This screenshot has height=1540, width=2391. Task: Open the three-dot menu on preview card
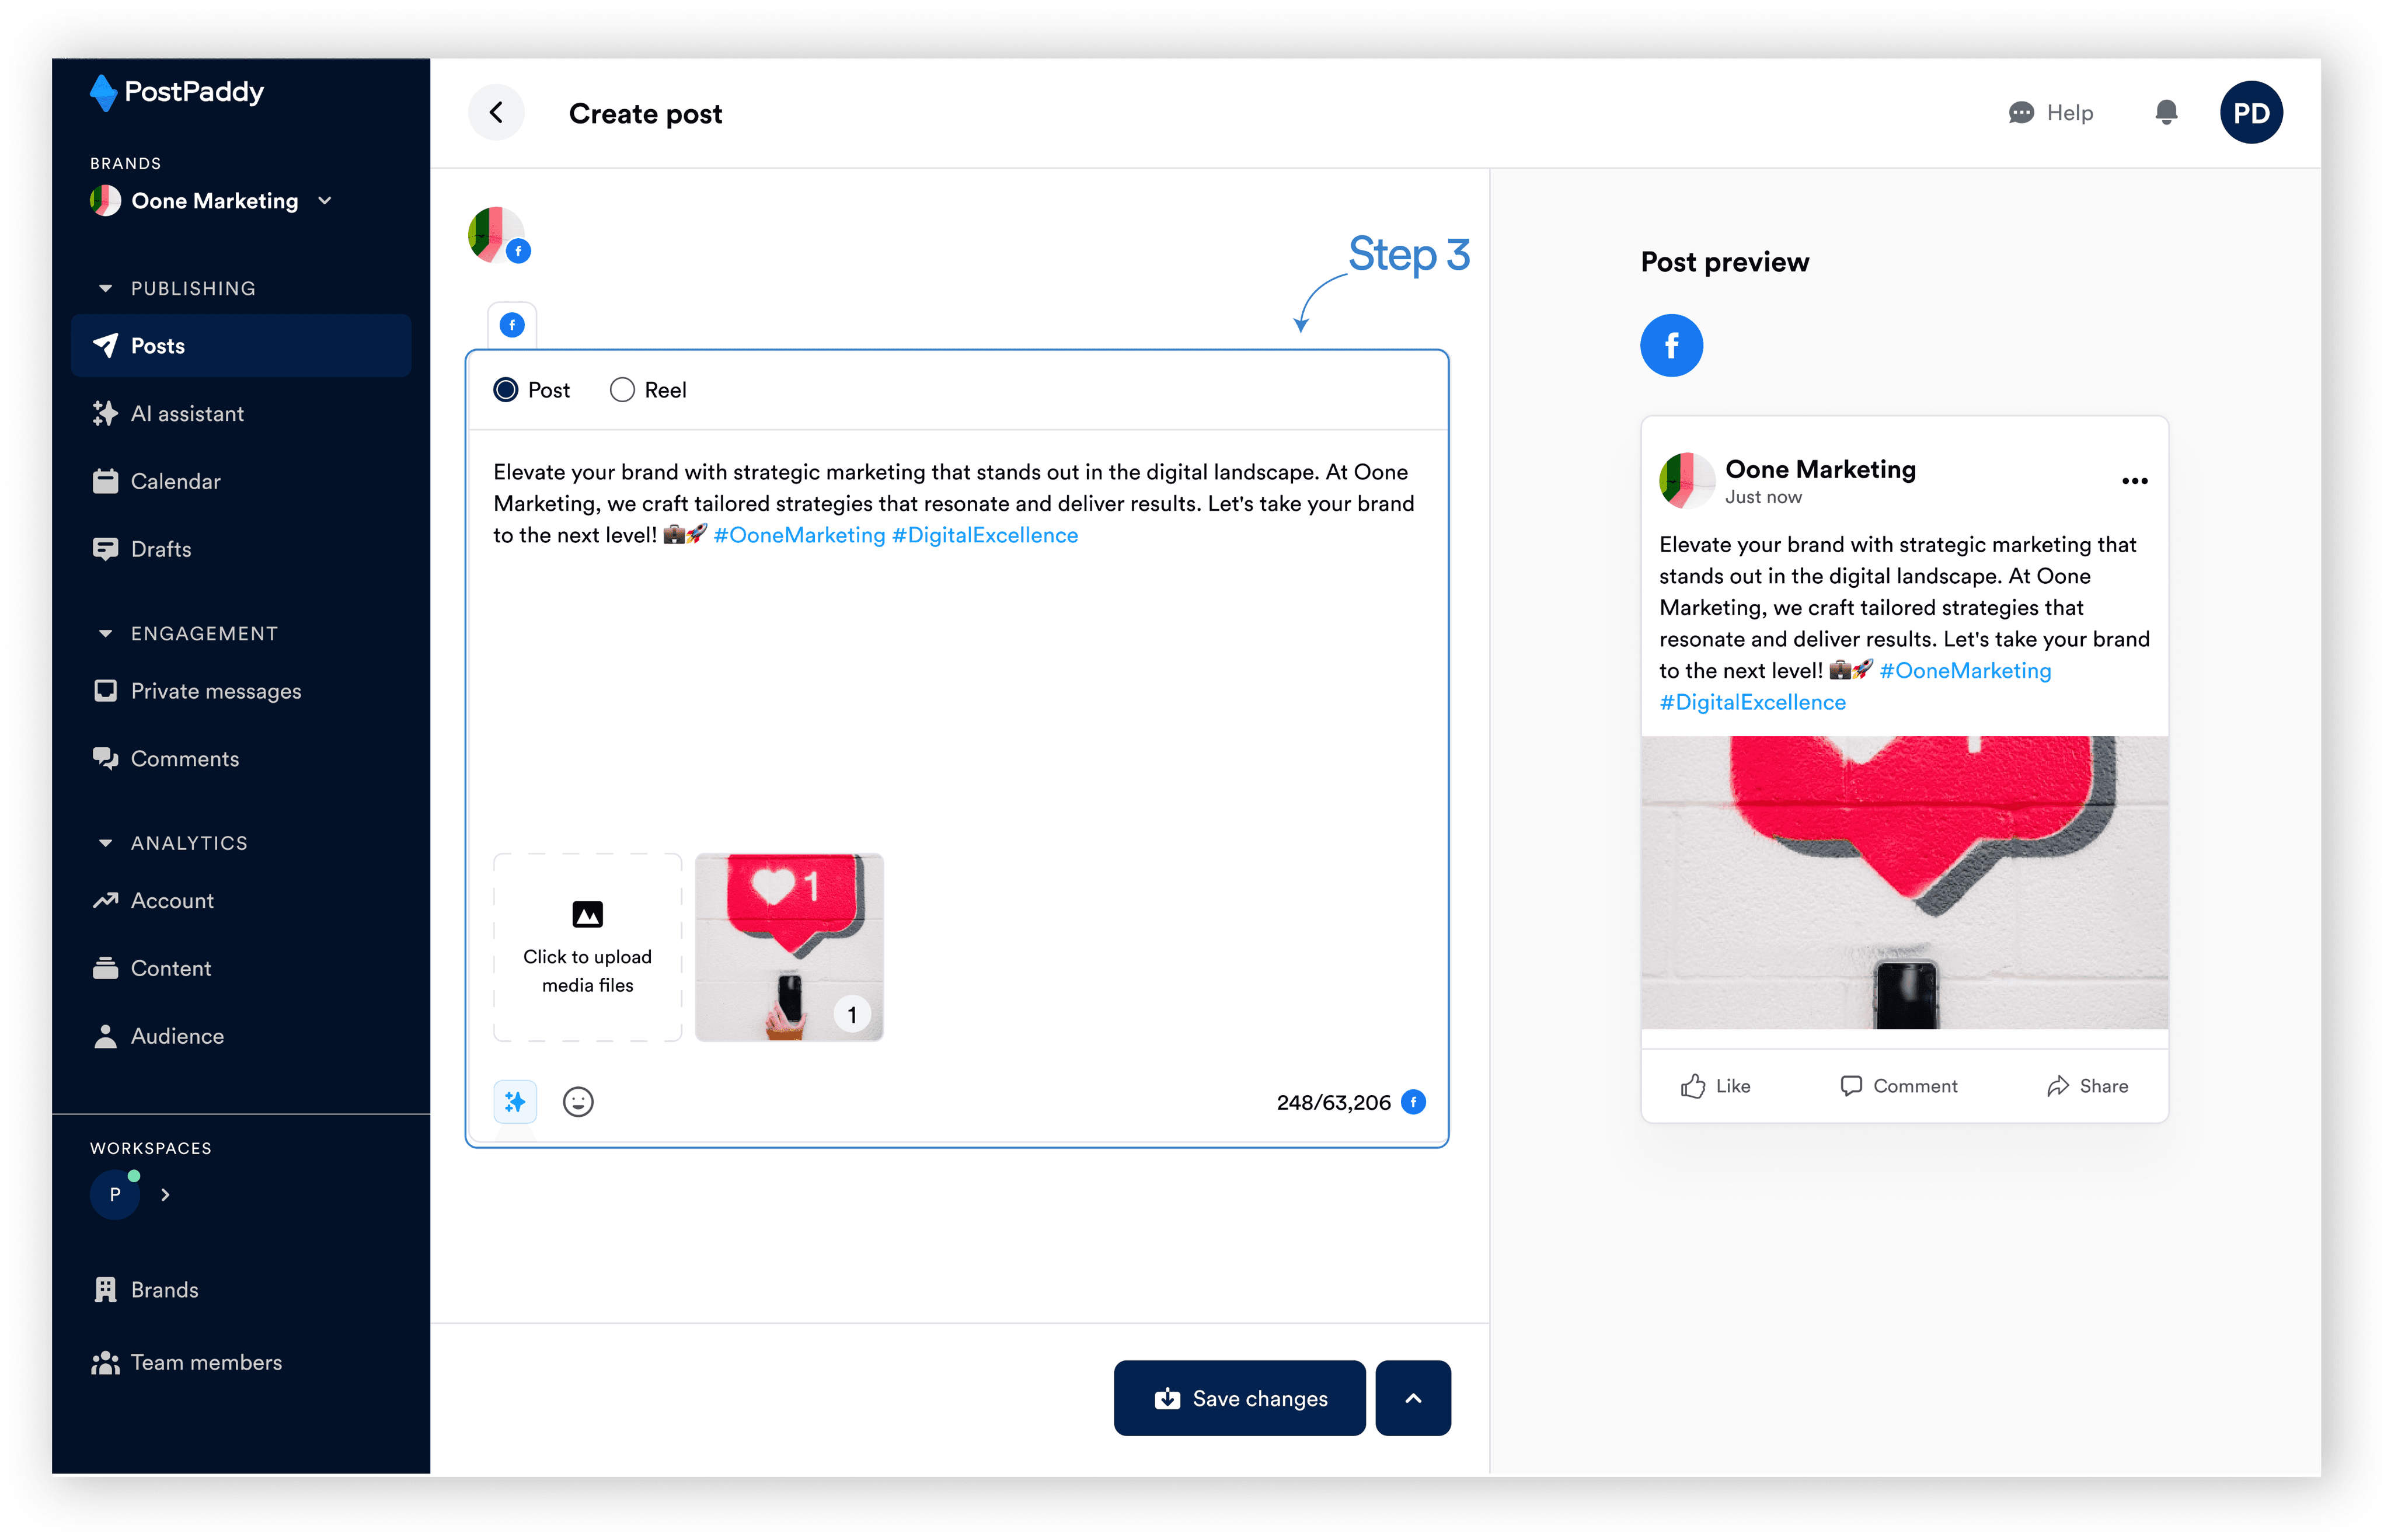tap(2134, 481)
